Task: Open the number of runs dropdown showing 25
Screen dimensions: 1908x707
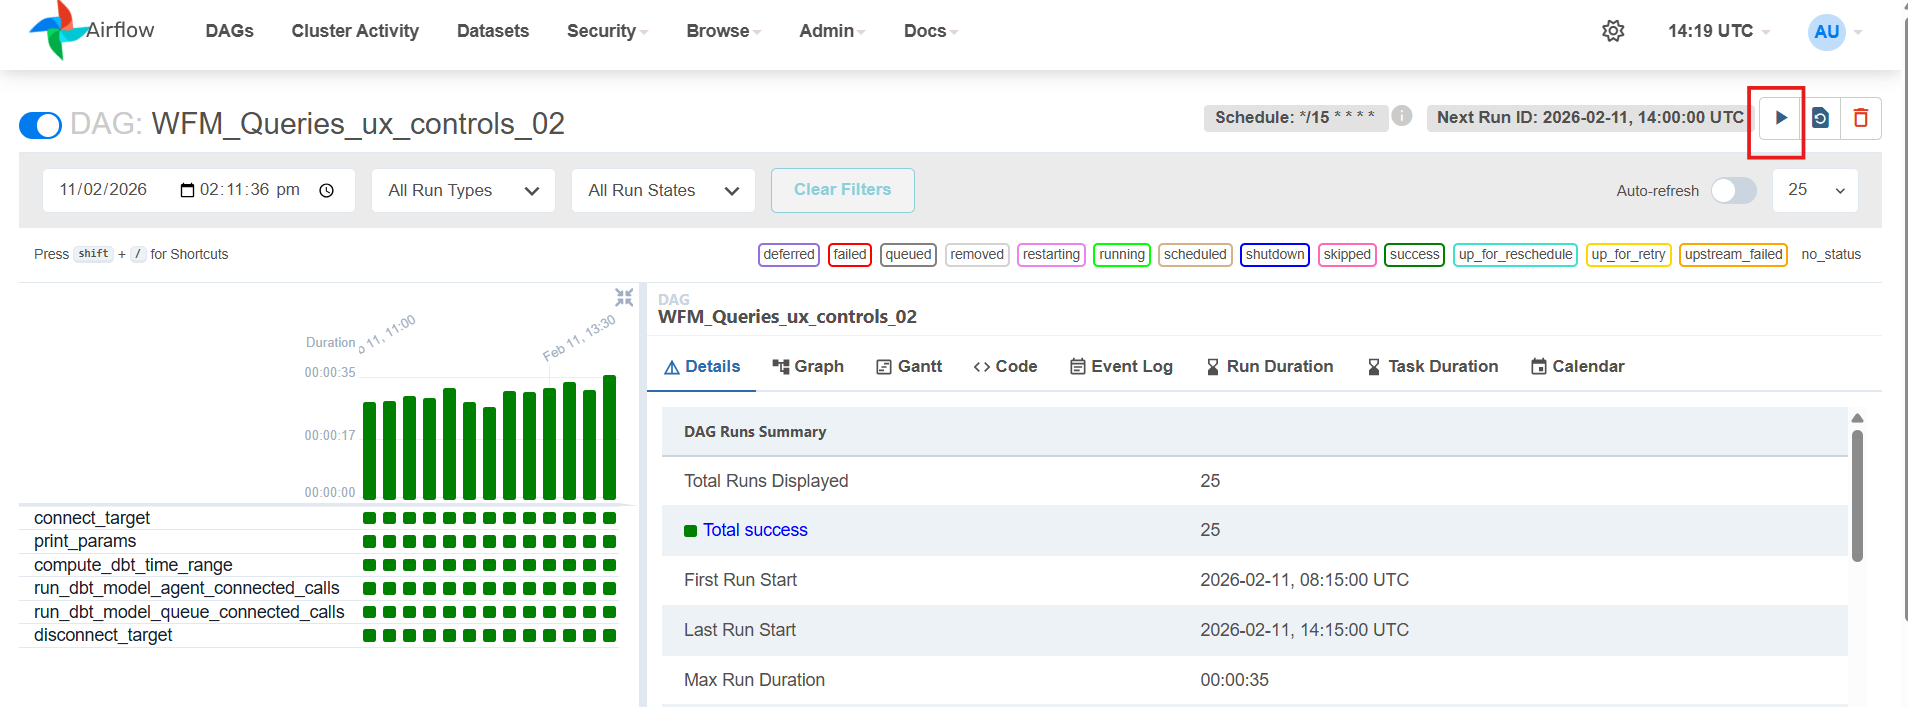Action: 1815,190
